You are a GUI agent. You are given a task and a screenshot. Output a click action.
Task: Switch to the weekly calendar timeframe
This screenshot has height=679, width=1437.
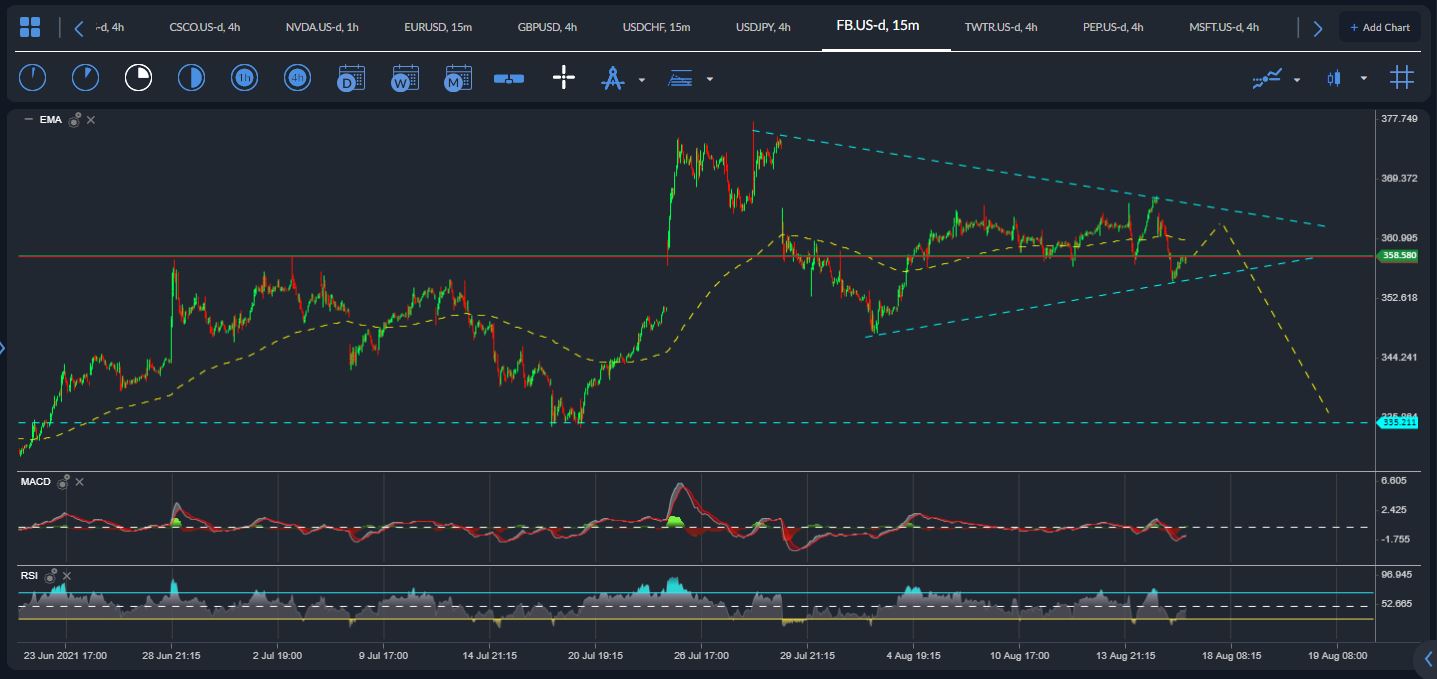click(404, 77)
